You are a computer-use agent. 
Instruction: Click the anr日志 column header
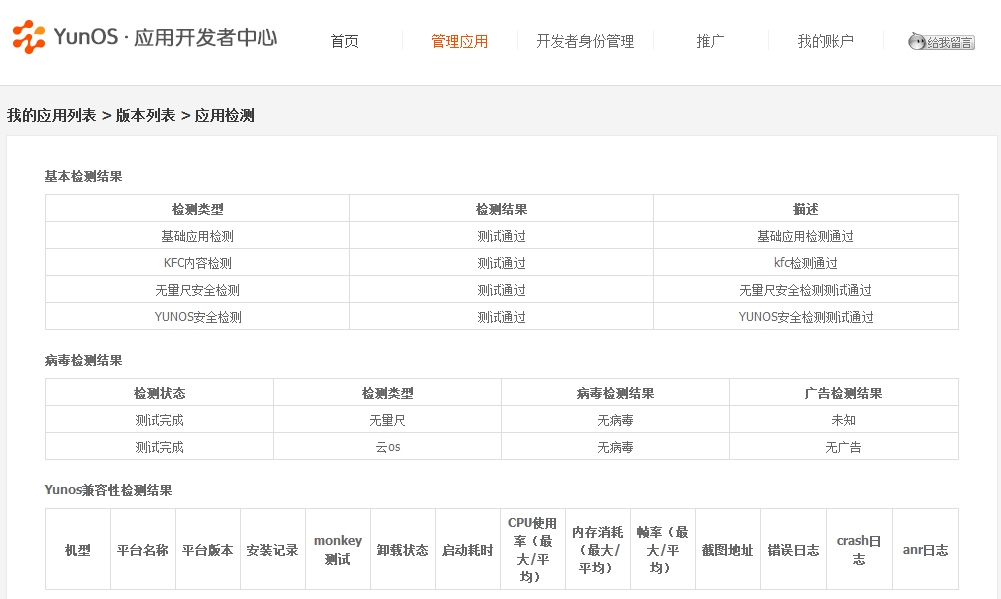pyautogui.click(x=924, y=550)
